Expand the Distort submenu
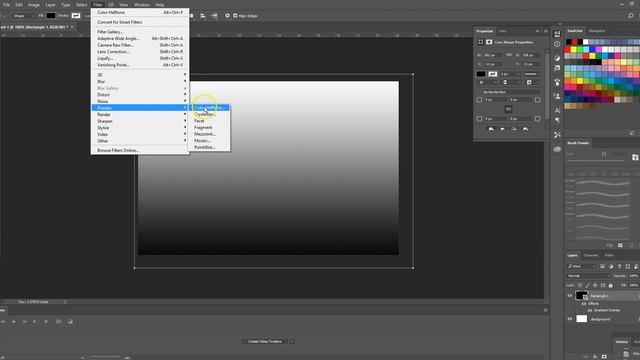This screenshot has width=640, height=360. click(139, 95)
